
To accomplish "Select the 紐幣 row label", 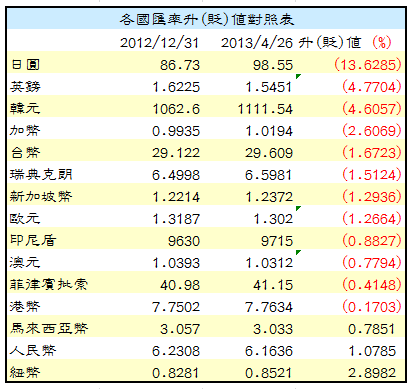I will click(x=25, y=373).
